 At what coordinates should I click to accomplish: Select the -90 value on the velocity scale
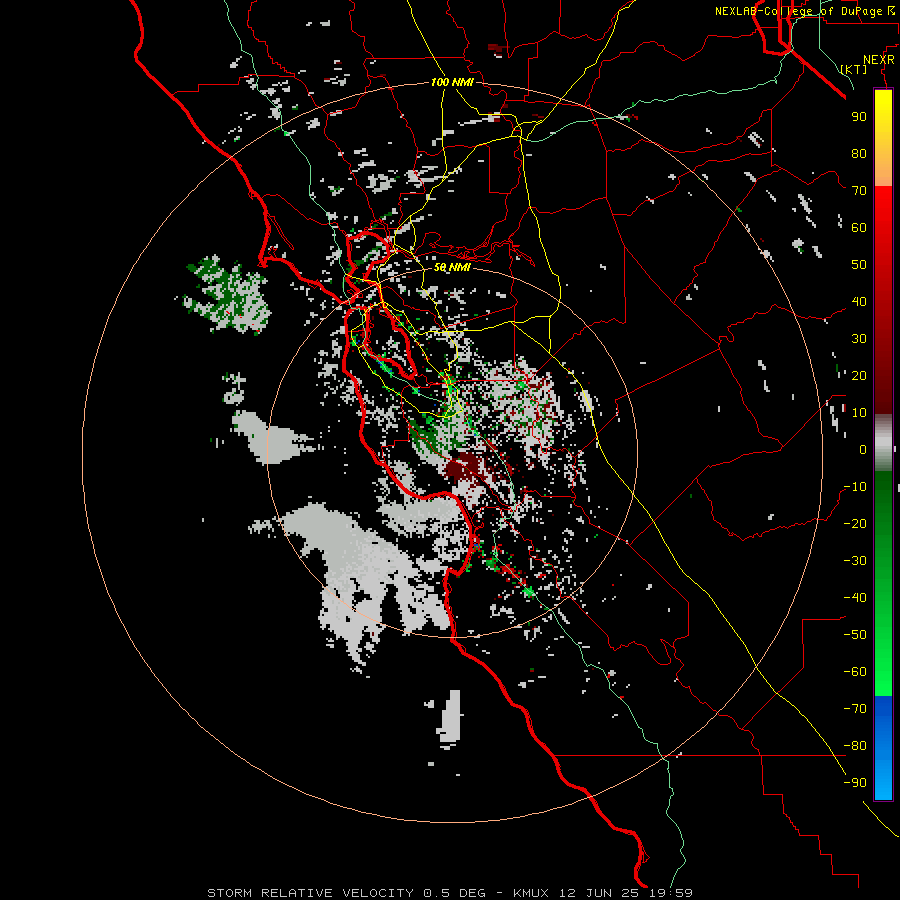[x=855, y=783]
